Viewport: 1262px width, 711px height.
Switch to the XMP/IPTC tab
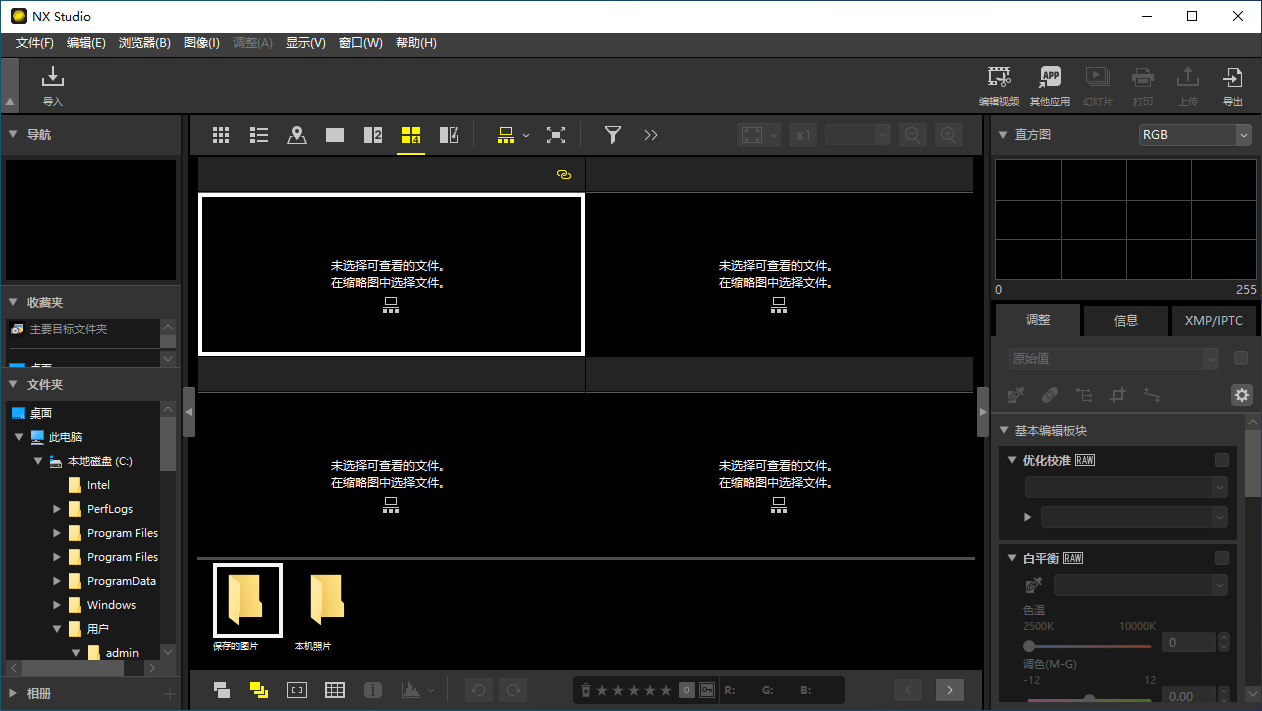(1213, 320)
